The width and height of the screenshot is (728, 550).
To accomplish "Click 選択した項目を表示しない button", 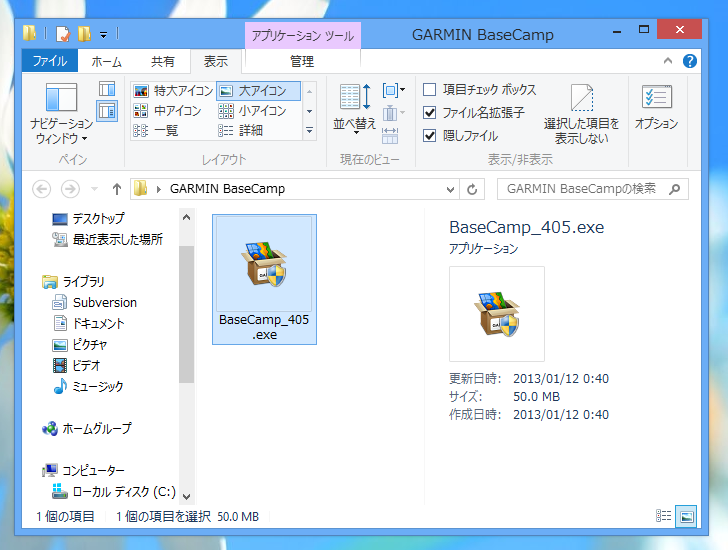I will [x=582, y=114].
